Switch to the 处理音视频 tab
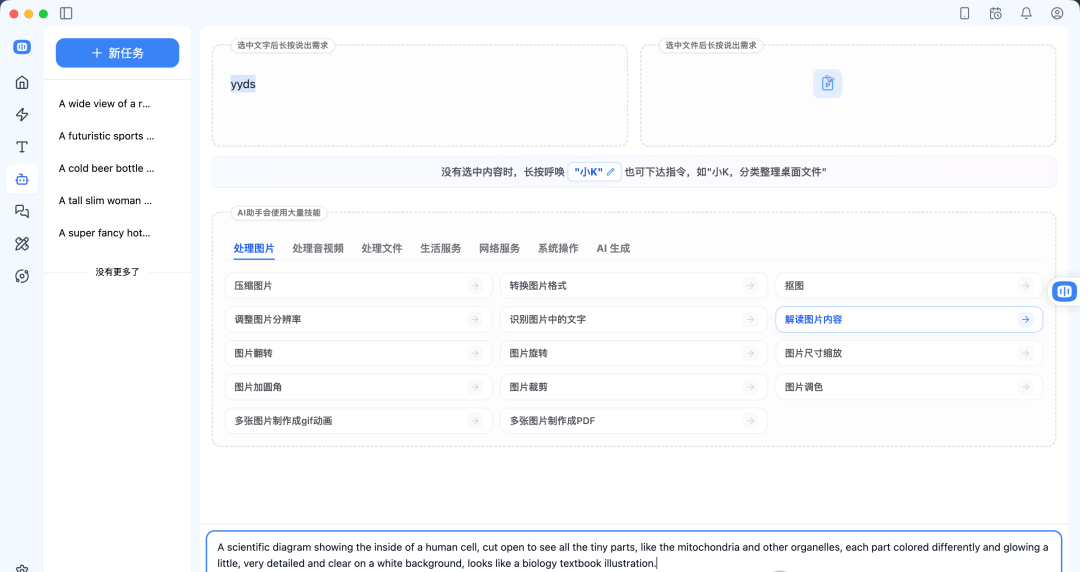Screen dimensions: 1092x572 (x=318, y=248)
